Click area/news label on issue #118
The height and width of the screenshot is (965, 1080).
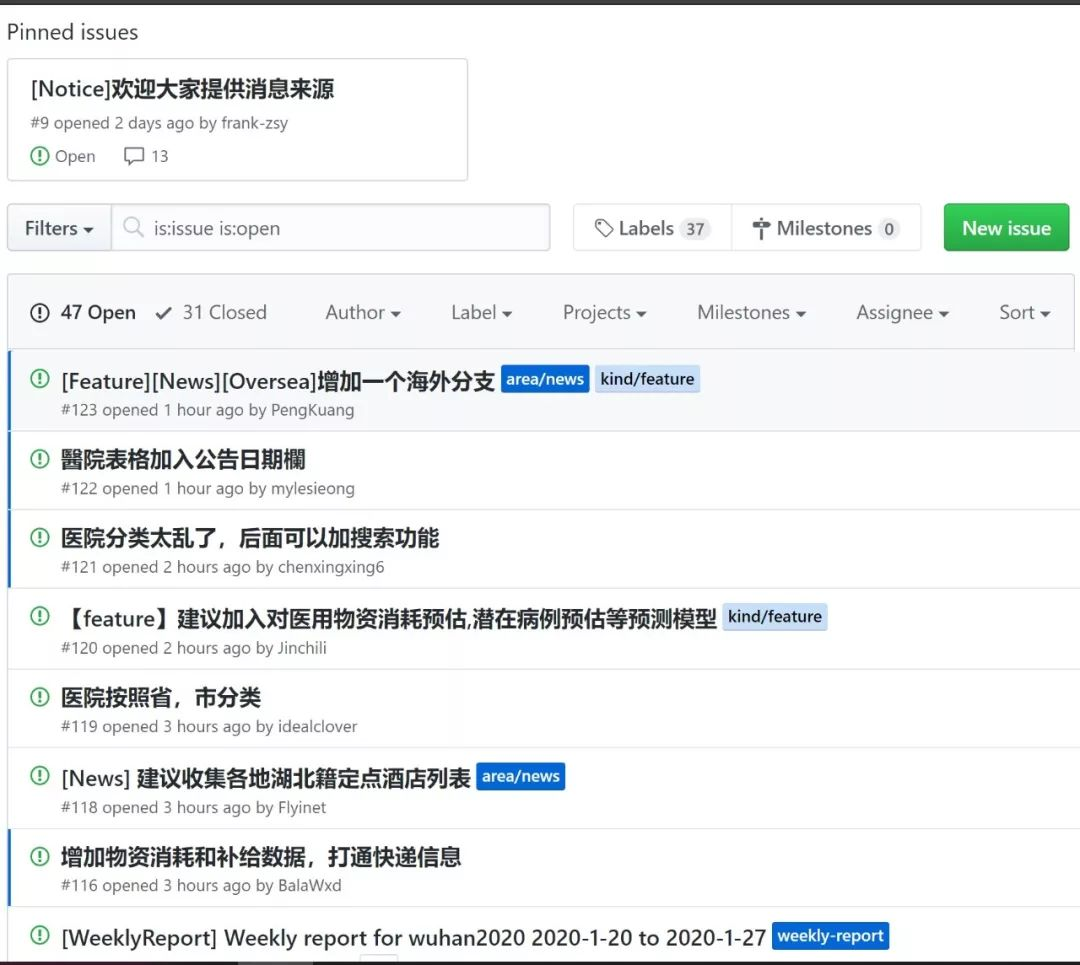click(x=521, y=776)
